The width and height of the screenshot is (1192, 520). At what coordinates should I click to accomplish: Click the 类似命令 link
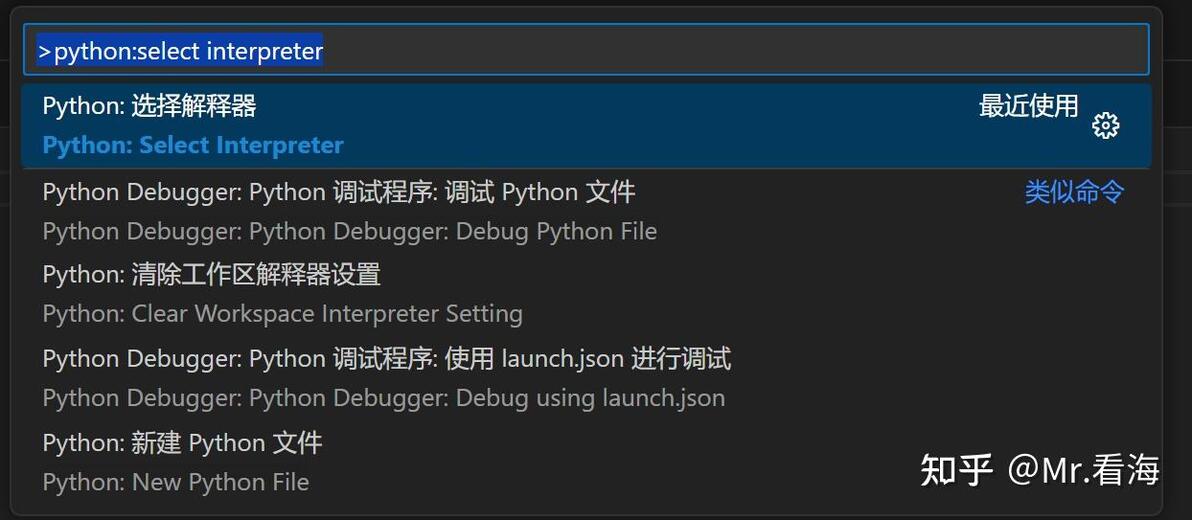[1074, 192]
